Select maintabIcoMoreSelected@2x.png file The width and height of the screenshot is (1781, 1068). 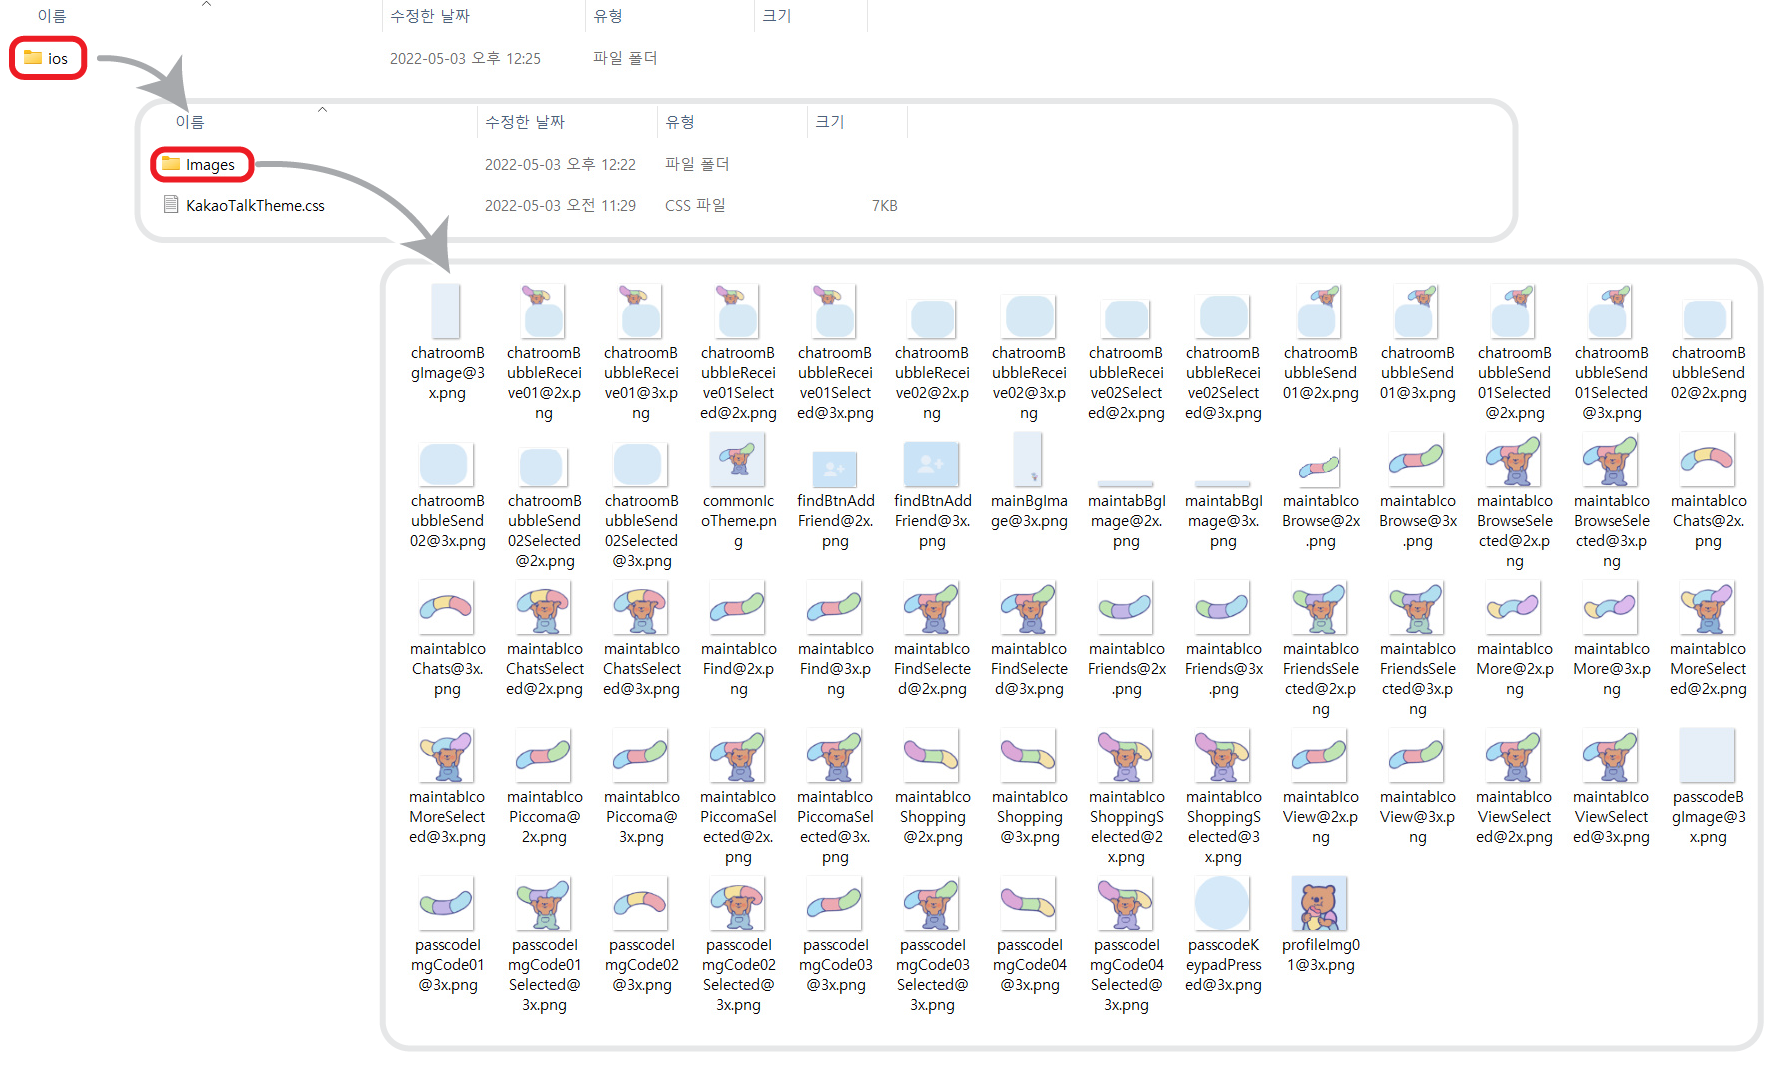click(1708, 639)
